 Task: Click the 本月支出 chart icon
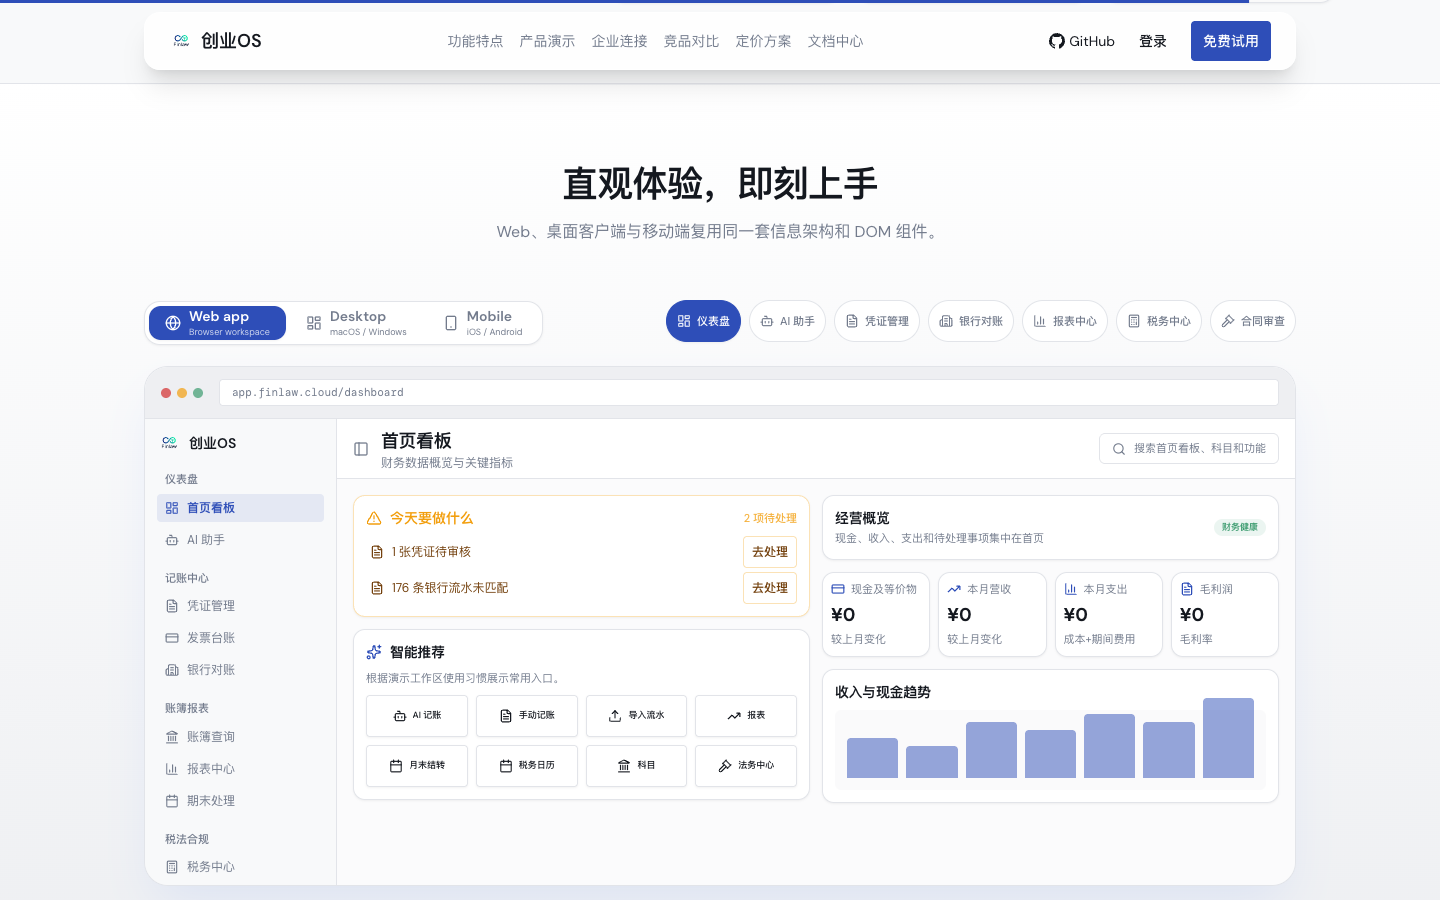click(x=1071, y=589)
